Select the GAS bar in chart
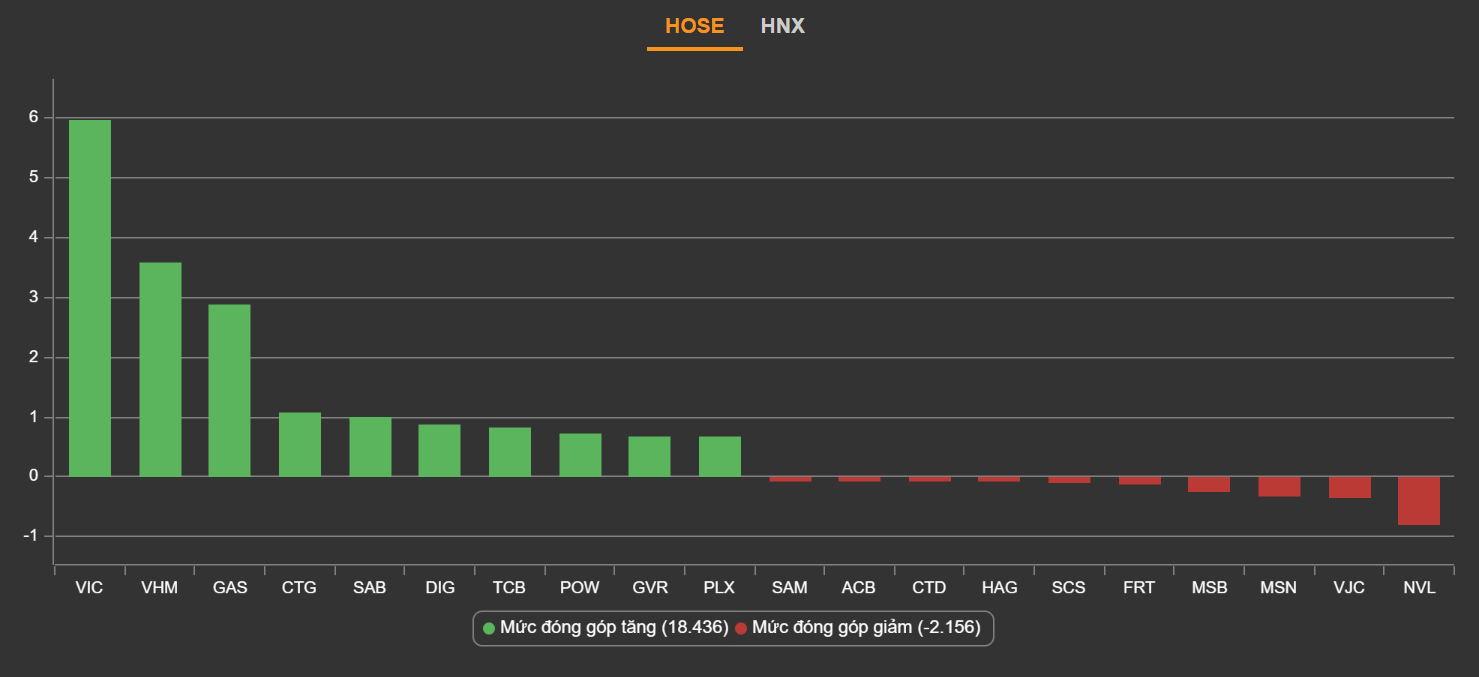The image size is (1479, 677). pos(229,390)
